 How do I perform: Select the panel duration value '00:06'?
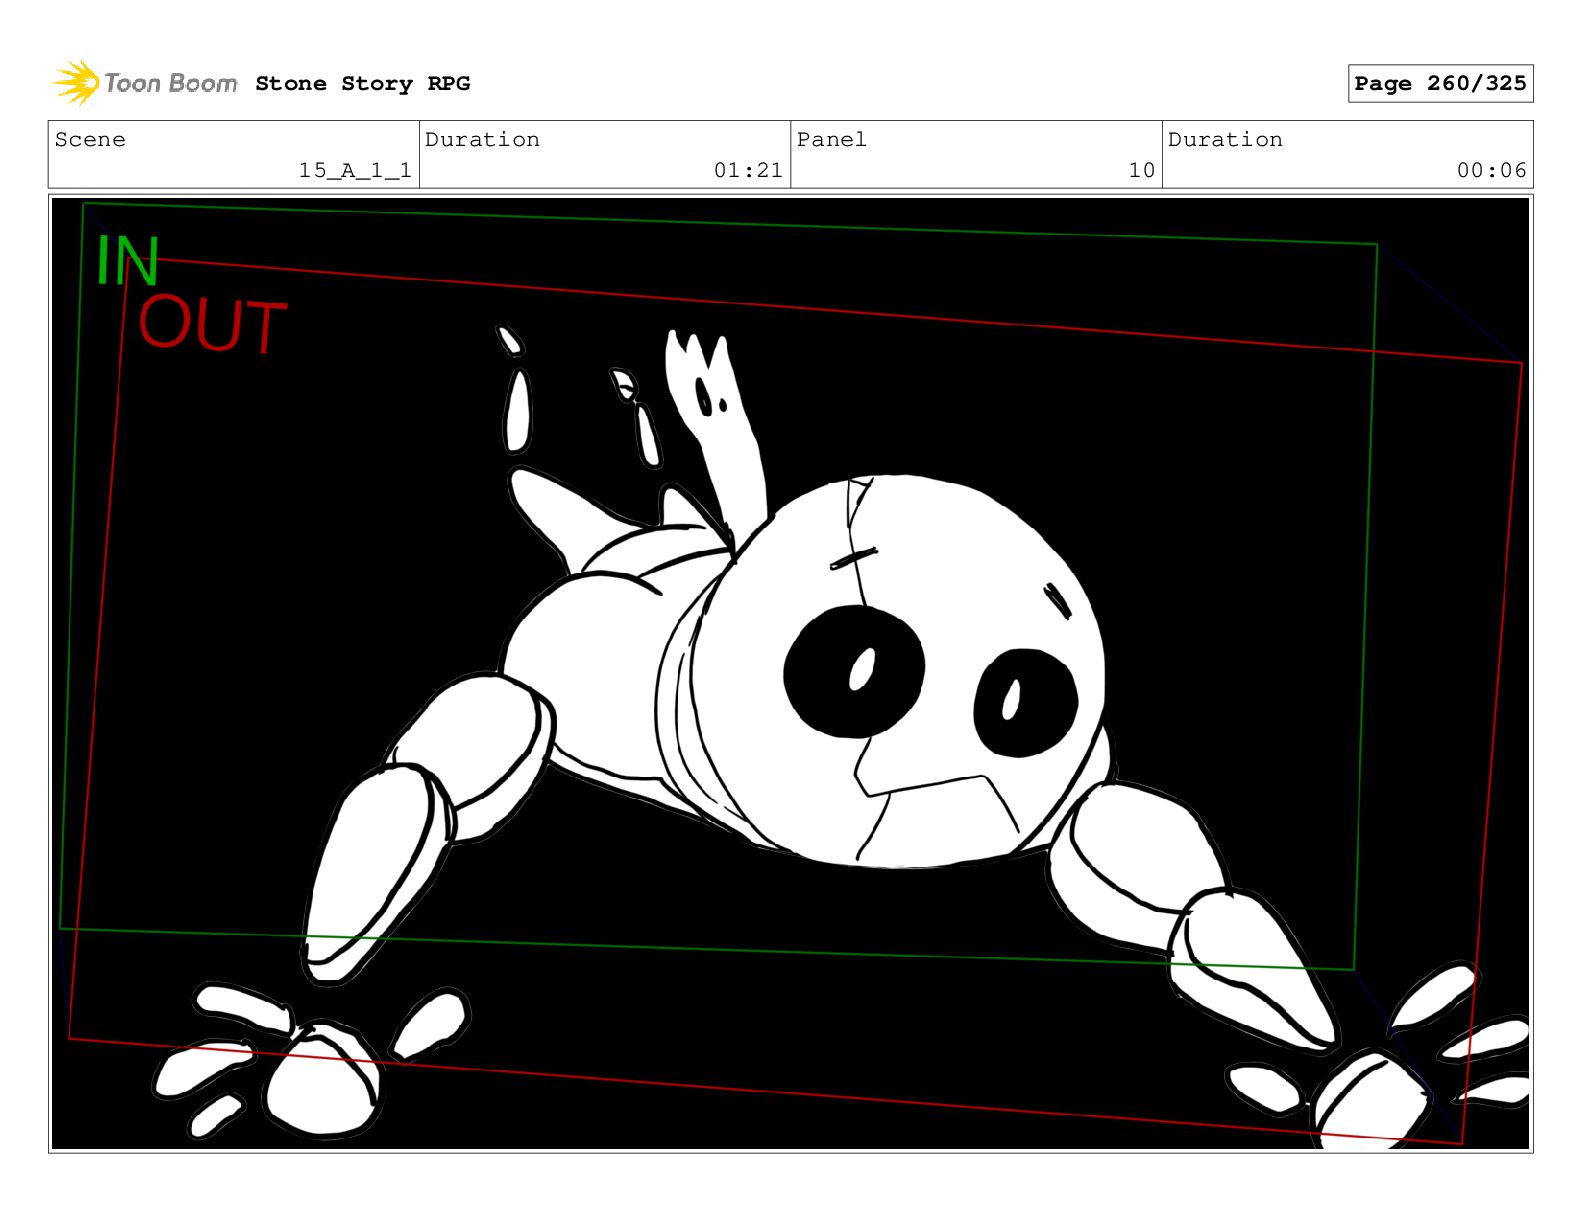tap(1491, 170)
